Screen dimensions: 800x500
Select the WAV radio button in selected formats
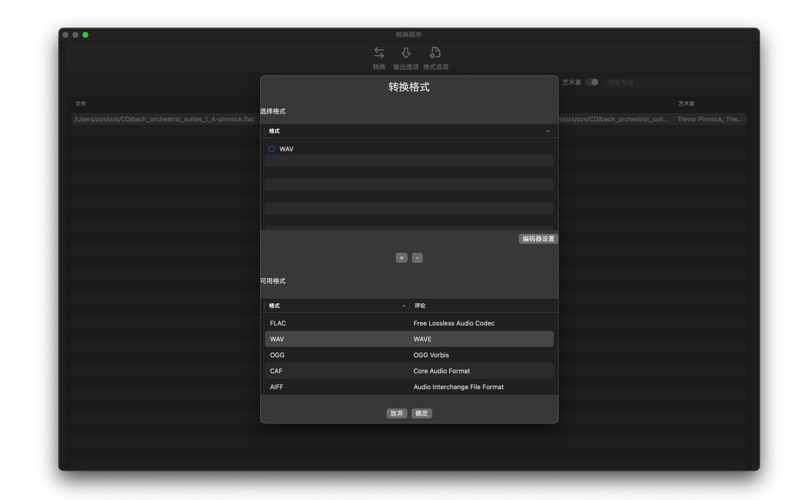click(271, 149)
